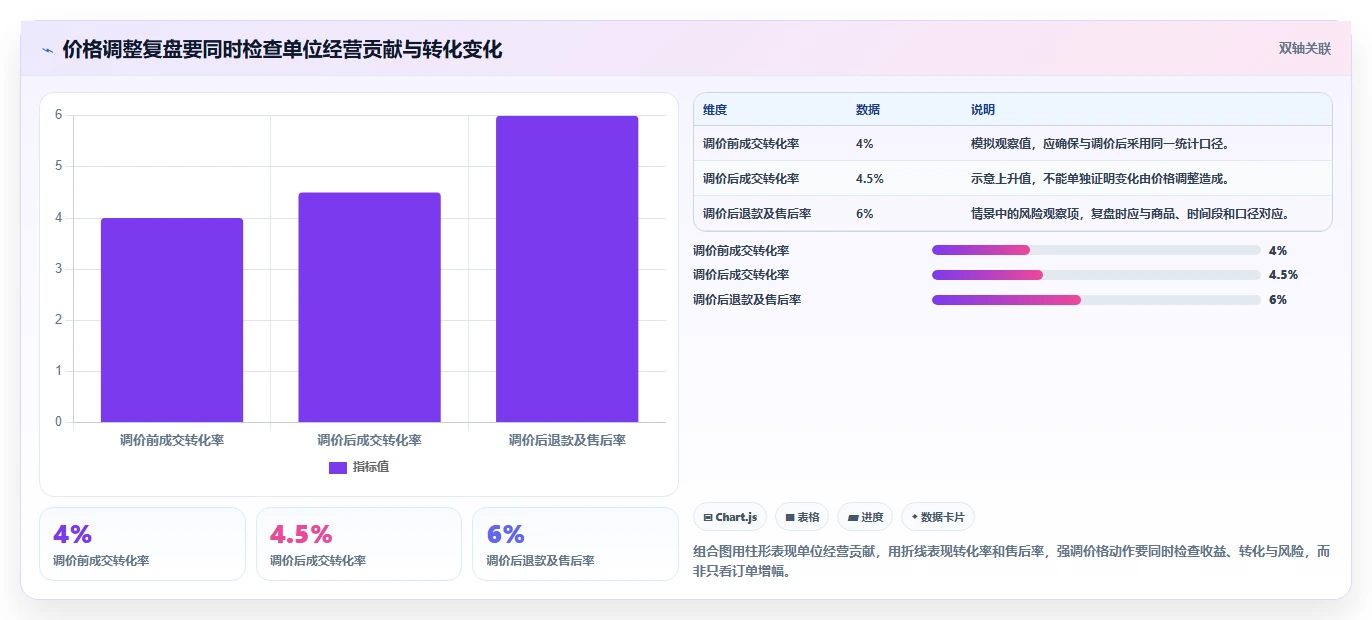The width and height of the screenshot is (1372, 620).
Task: Click the 调价后退款及售后率 progress bar
Action: 1096,300
